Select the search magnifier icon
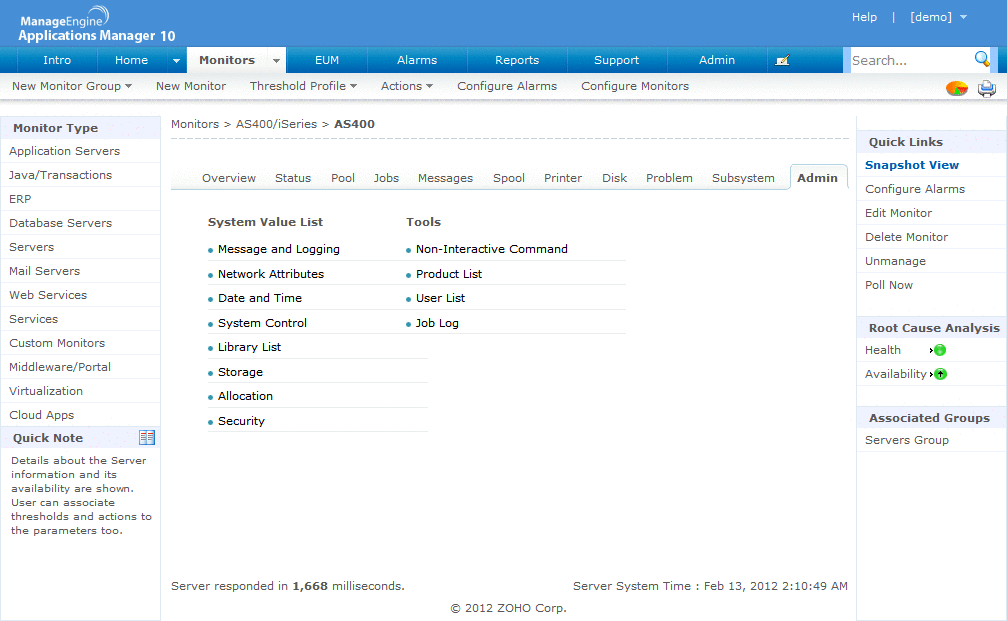Viewport: 1007px width, 621px height. pyautogui.click(x=983, y=60)
